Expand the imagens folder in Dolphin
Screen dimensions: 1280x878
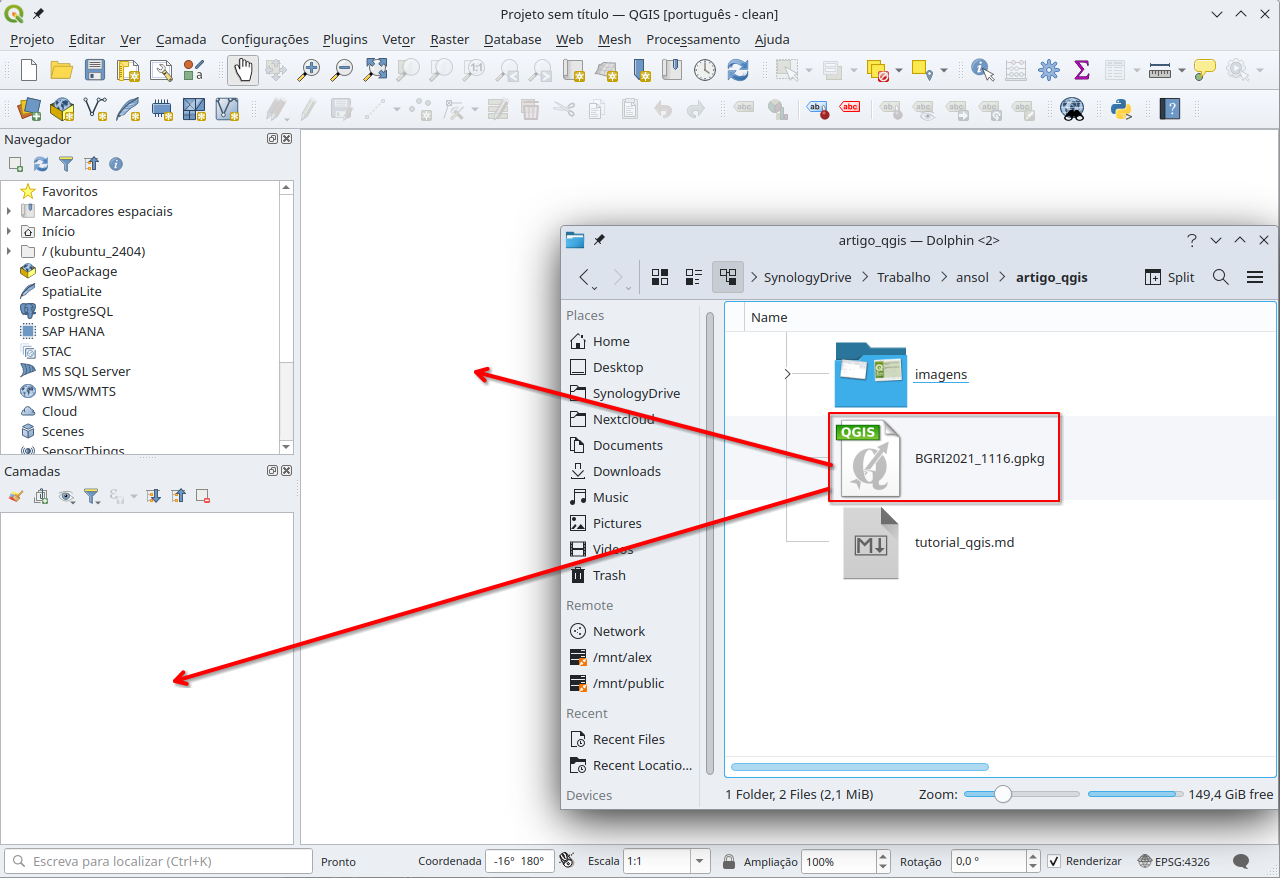pyautogui.click(x=788, y=374)
